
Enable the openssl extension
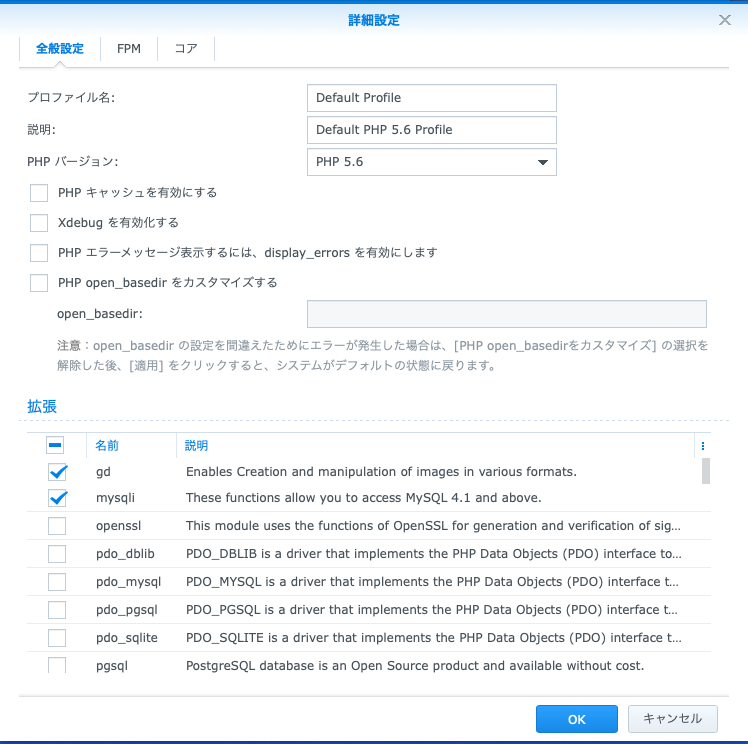(x=57, y=526)
